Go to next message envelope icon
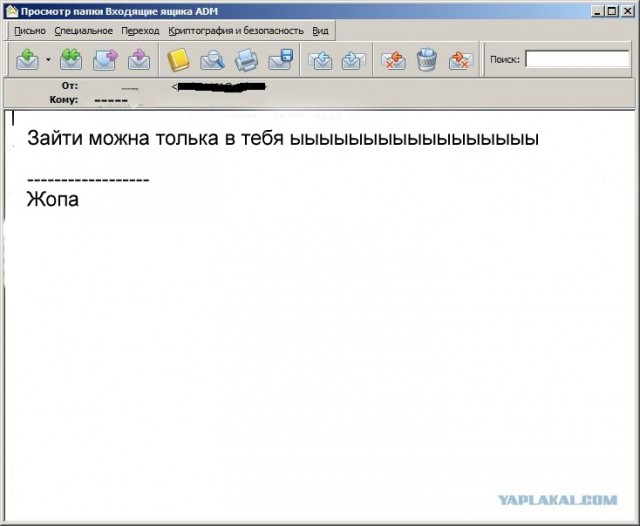This screenshot has width=640, height=526. [x=353, y=60]
